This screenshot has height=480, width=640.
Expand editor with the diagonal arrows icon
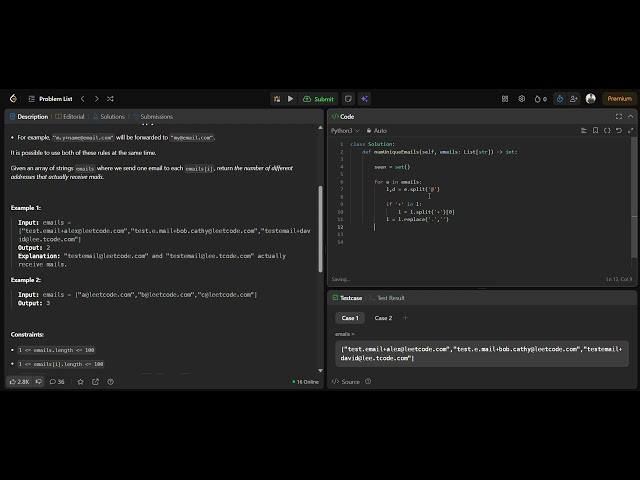pos(631,131)
